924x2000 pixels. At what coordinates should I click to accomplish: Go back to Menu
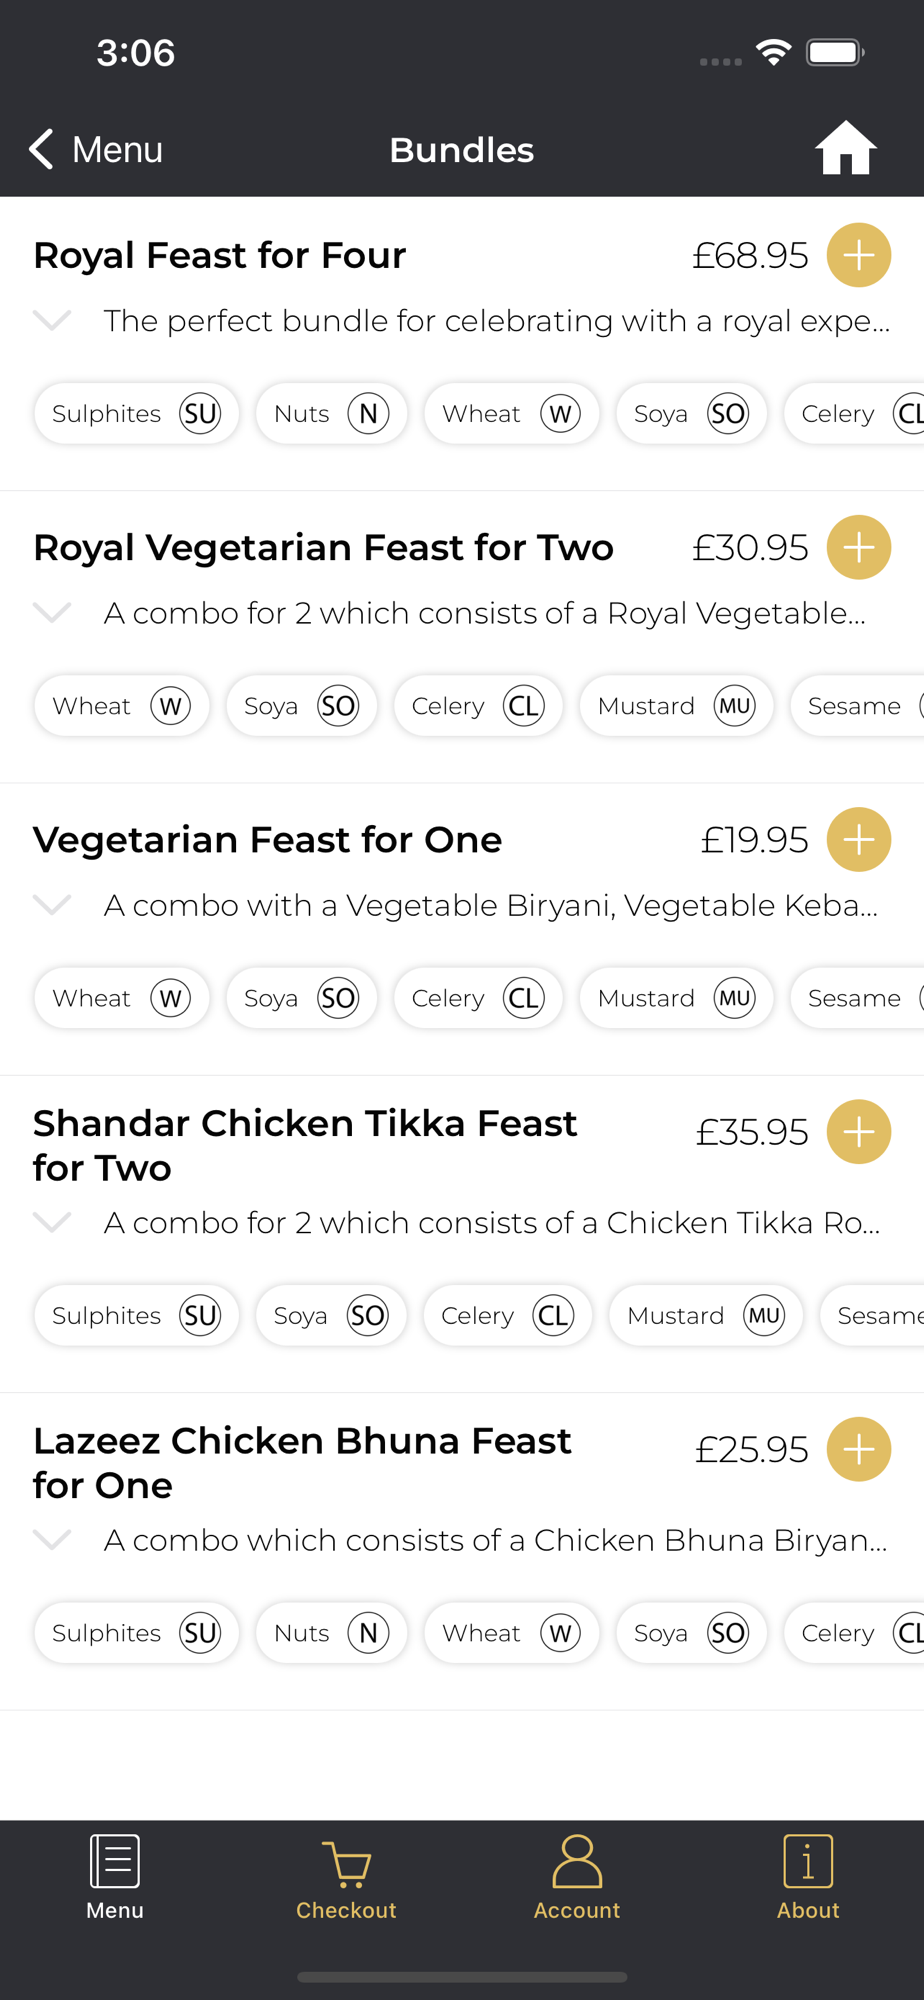tap(96, 149)
